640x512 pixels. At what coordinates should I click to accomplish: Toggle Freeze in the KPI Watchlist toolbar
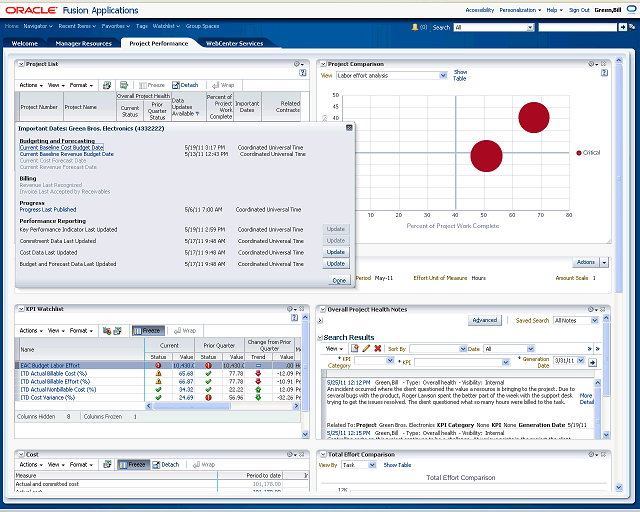(x=146, y=330)
